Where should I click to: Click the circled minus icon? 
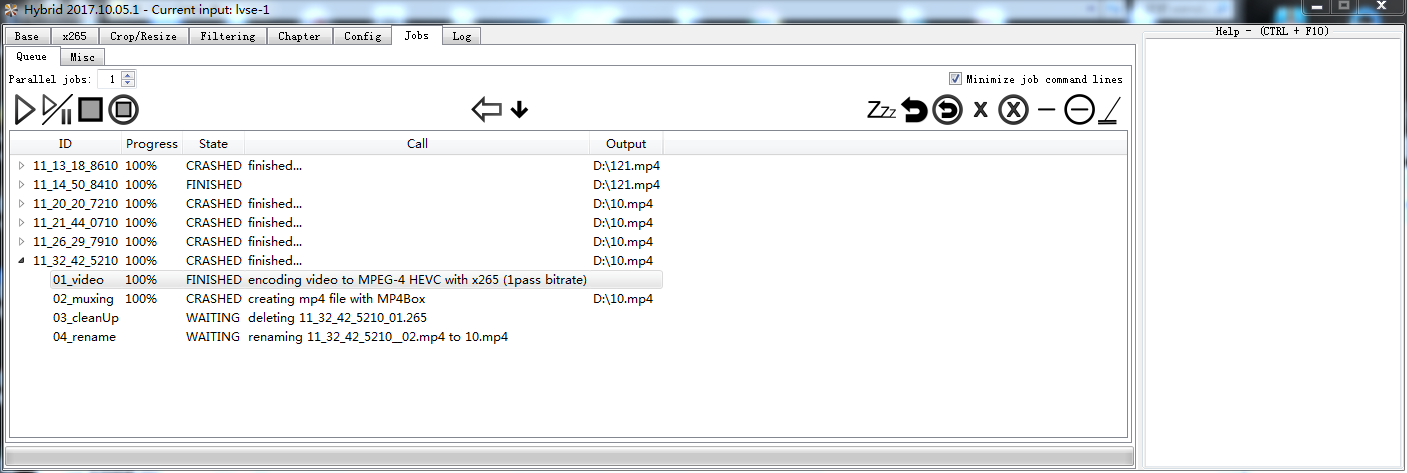(1079, 110)
